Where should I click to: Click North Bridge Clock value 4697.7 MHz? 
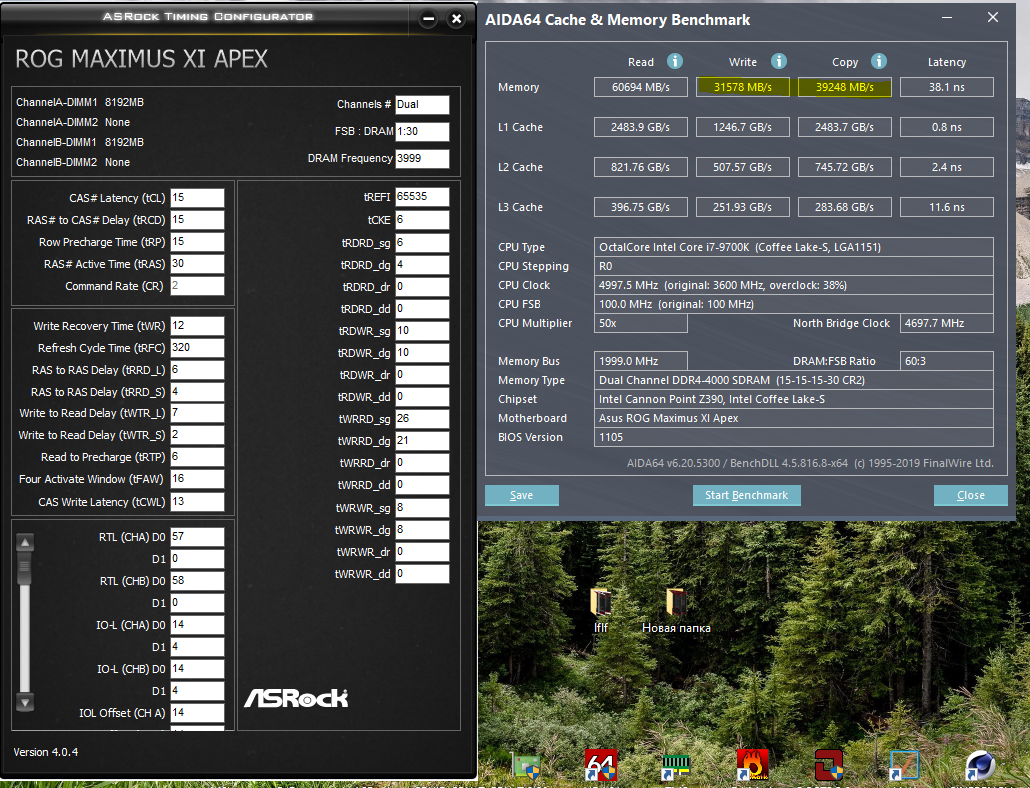coord(947,323)
